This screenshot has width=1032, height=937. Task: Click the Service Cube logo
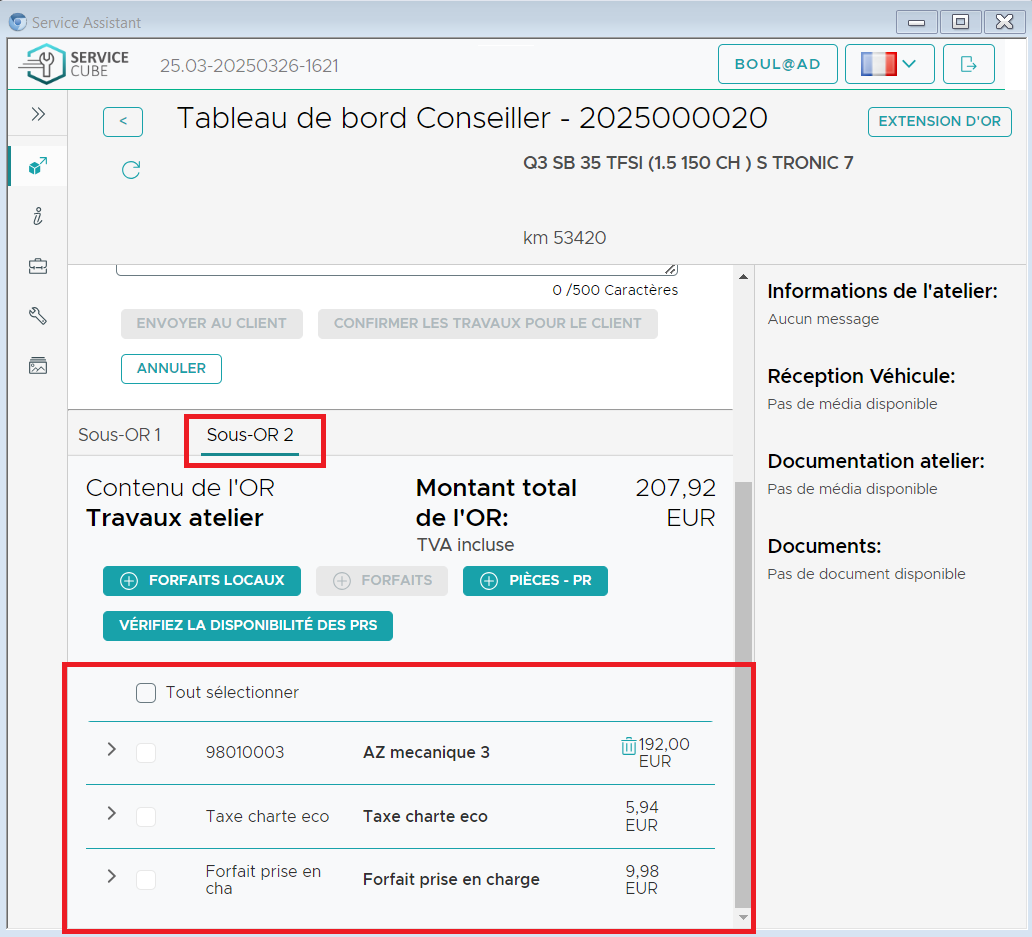pos(74,64)
